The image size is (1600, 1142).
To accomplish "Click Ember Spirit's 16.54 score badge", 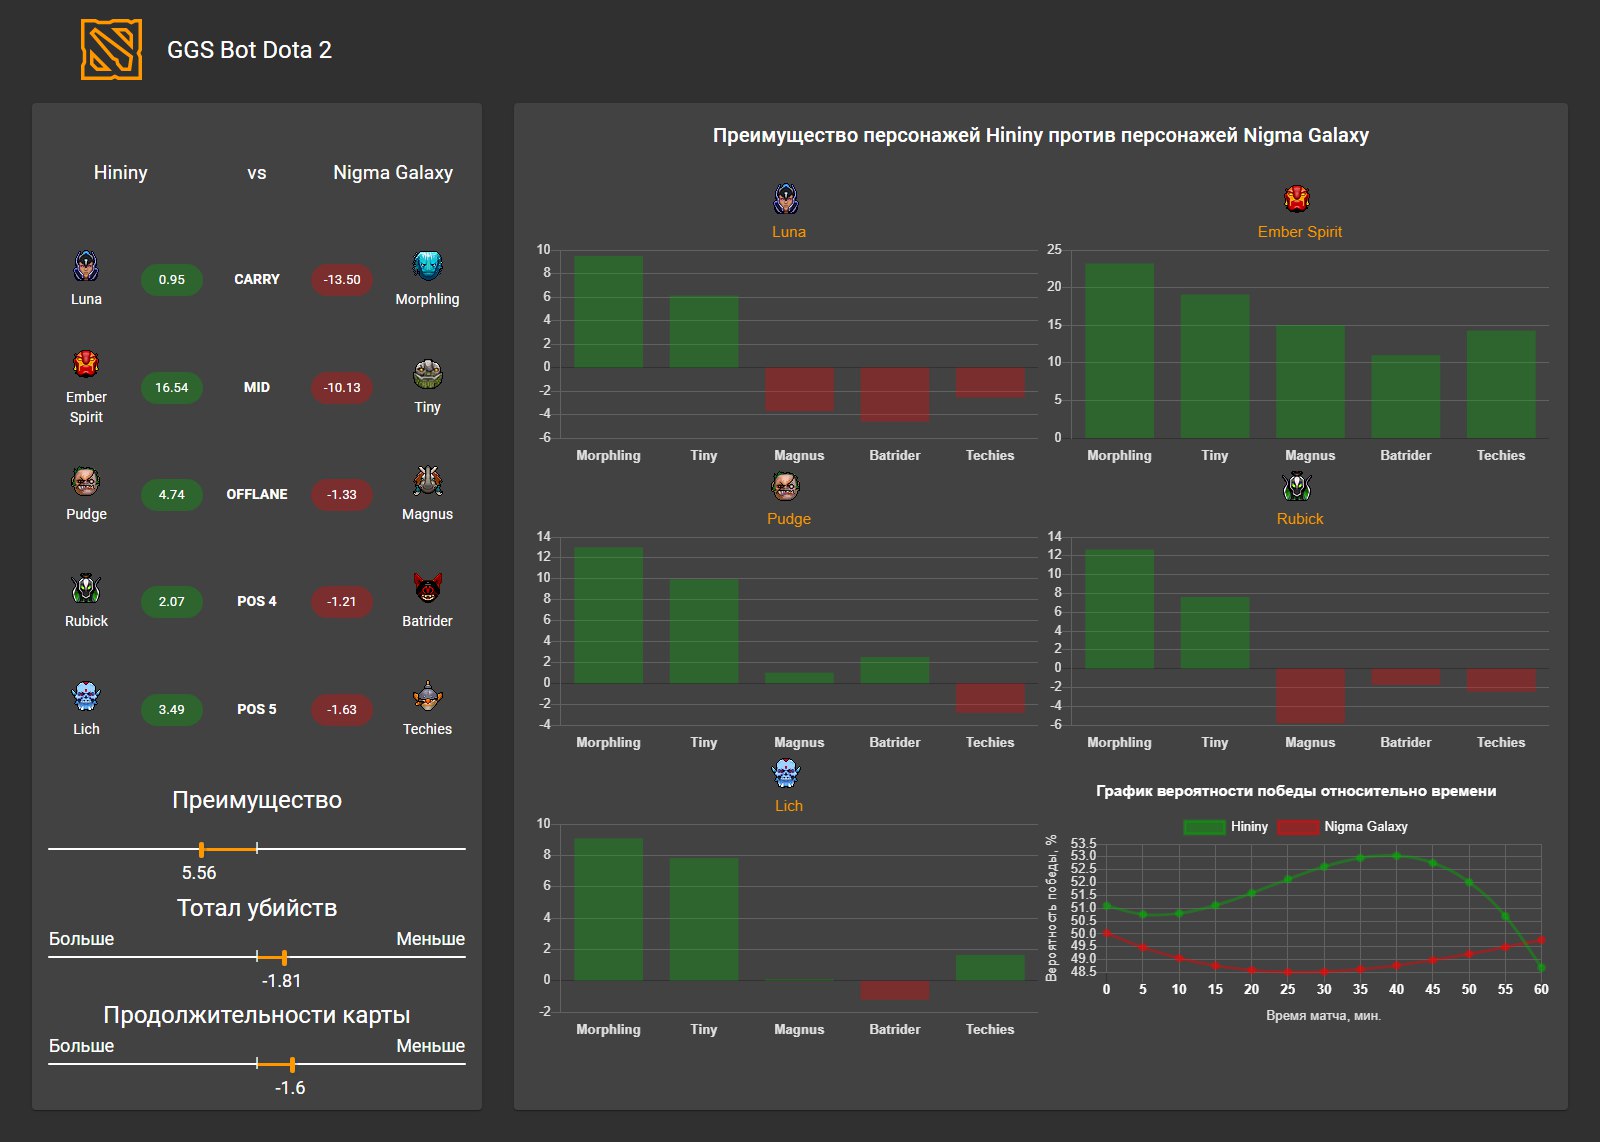I will (172, 388).
